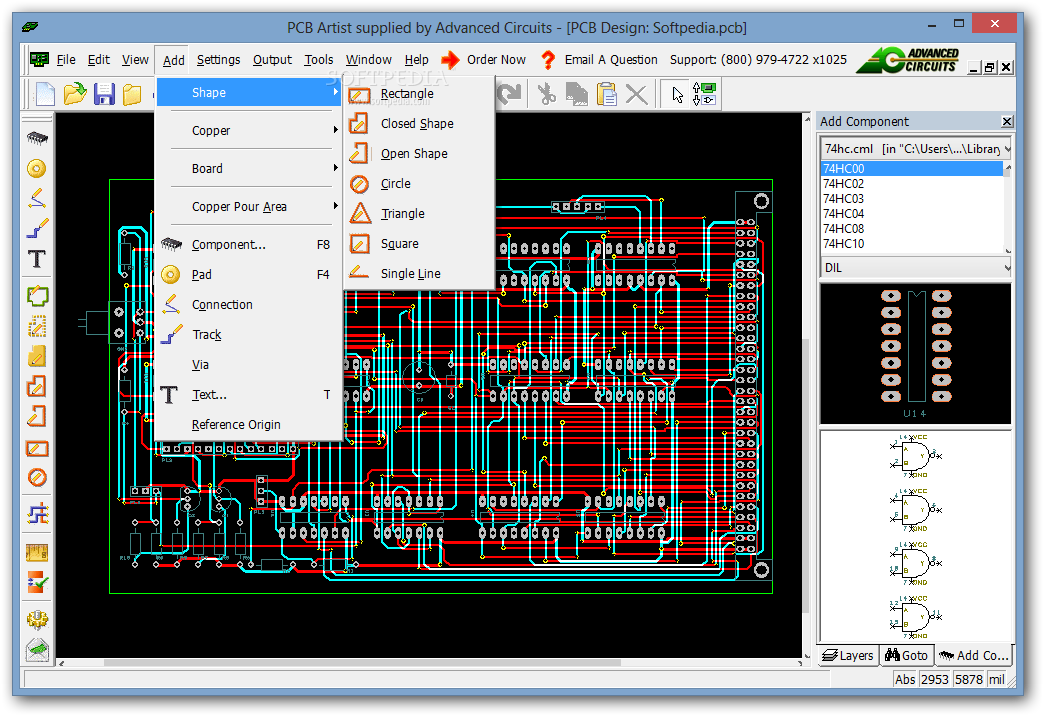Click the New document toolbar icon
The width and height of the screenshot is (1044, 716).
(x=45, y=94)
